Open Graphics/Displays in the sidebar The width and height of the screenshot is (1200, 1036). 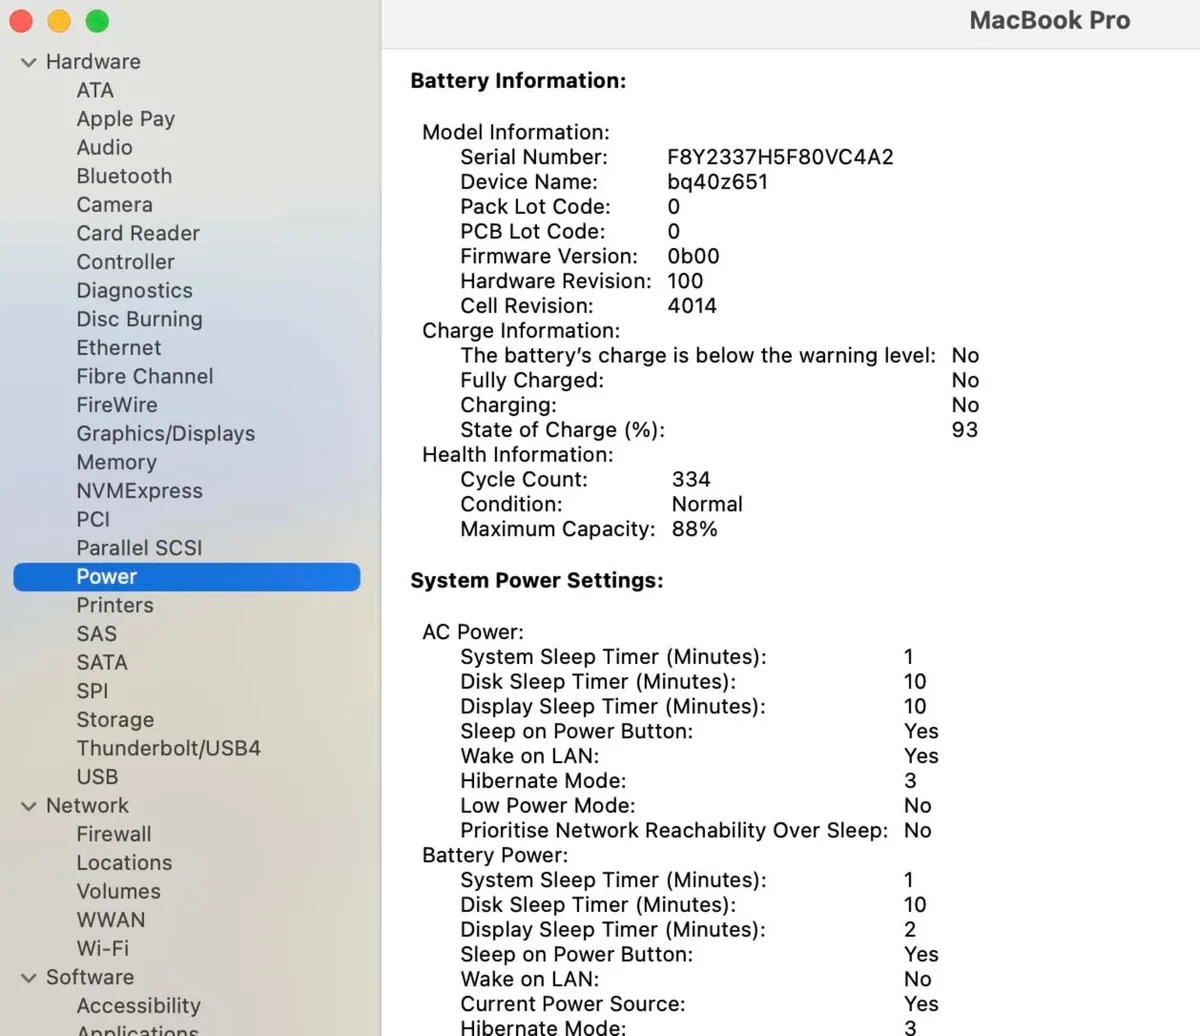pyautogui.click(x=165, y=434)
